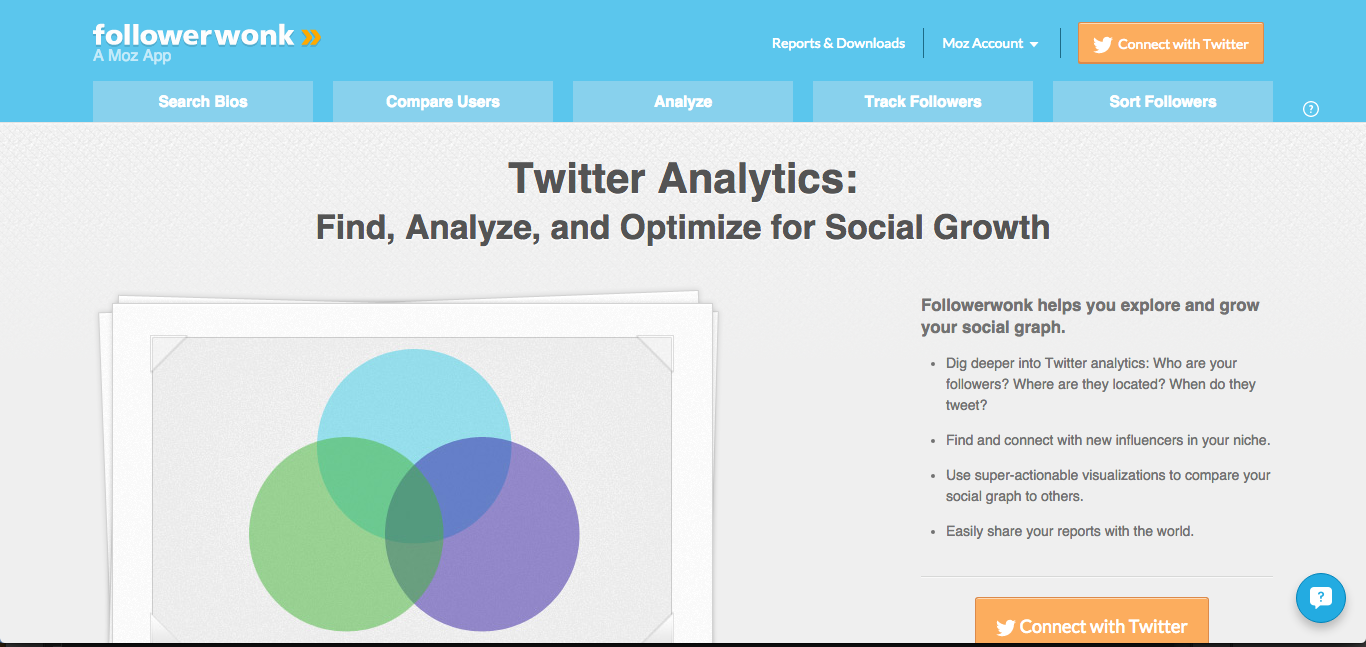Expand the Moz Account dropdown arrow
The image size is (1366, 647).
point(1034,44)
